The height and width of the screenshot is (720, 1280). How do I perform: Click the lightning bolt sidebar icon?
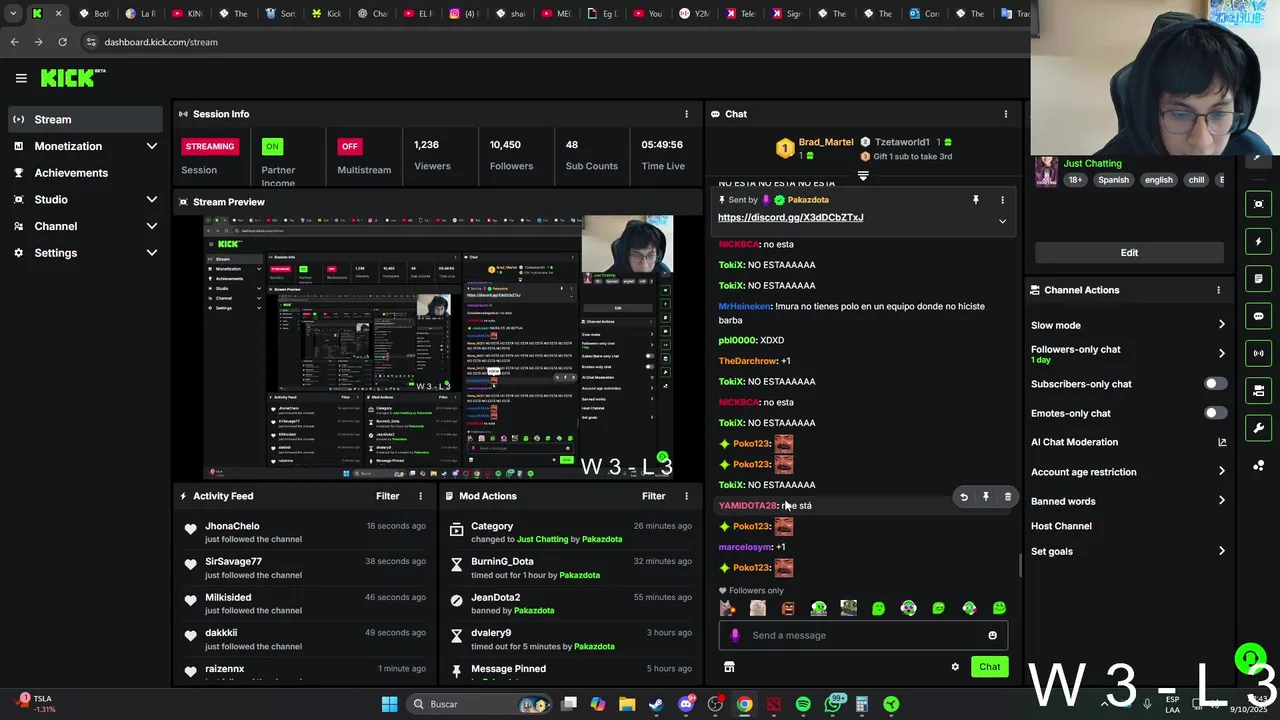coord(1259,242)
